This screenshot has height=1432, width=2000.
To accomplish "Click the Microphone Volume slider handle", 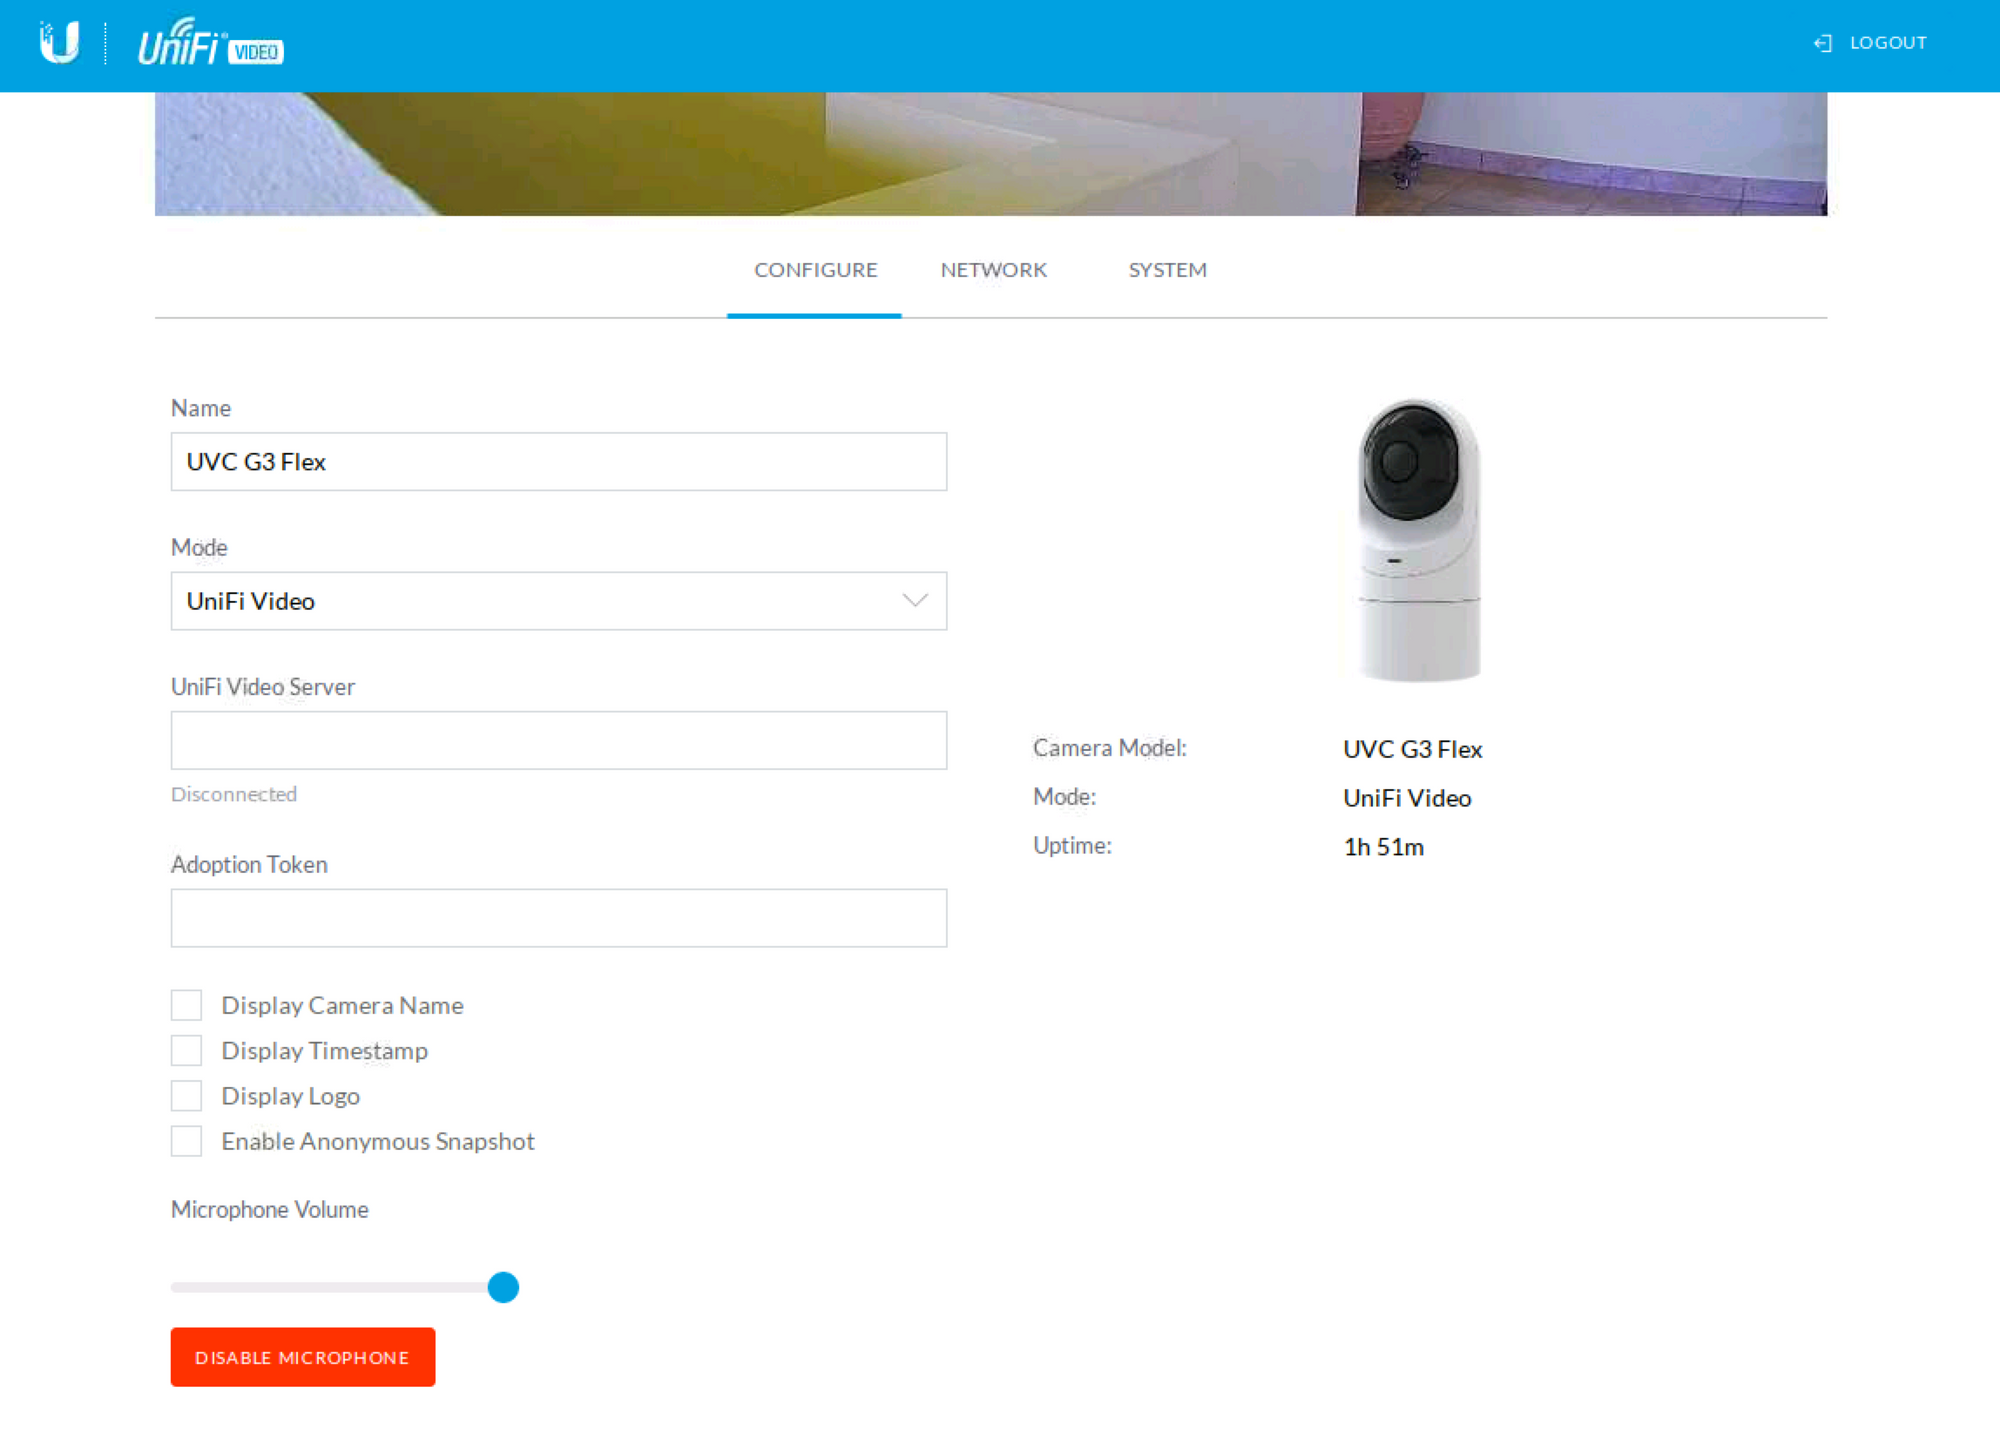I will pos(503,1287).
